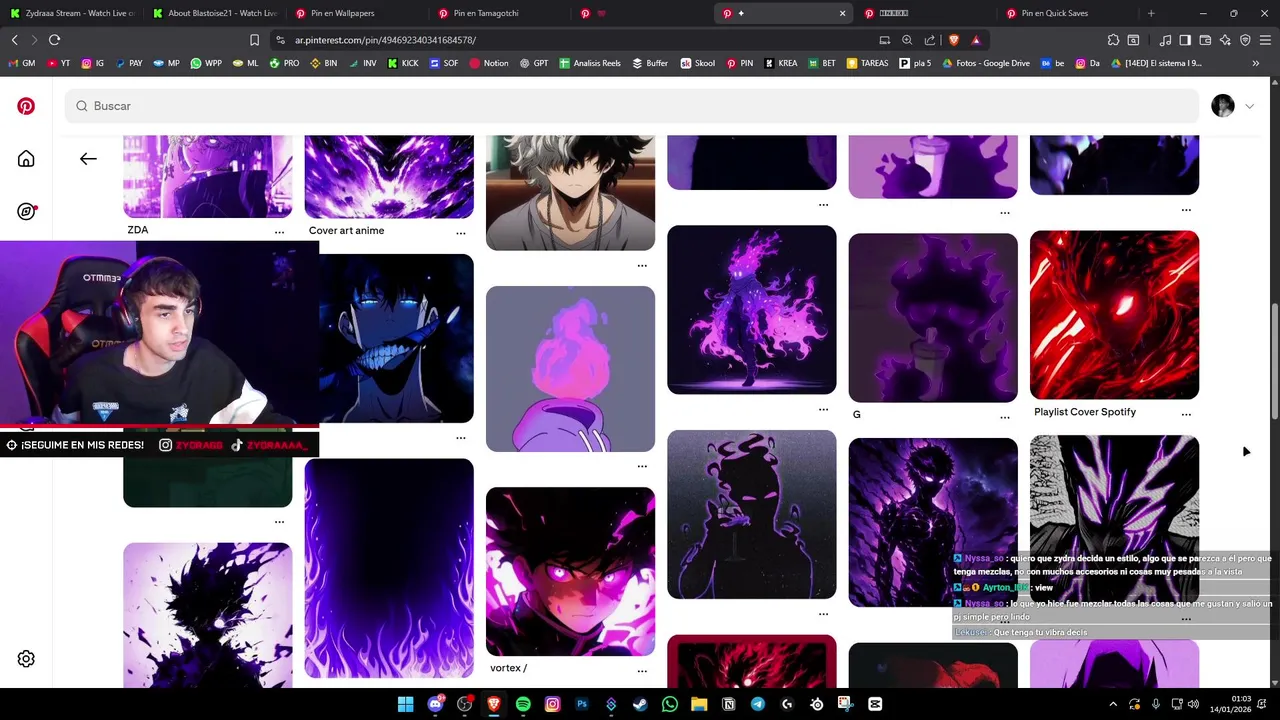Screen dimensions: 1280x720
Task: Open more options for Cover art anime pin
Action: 461,233
